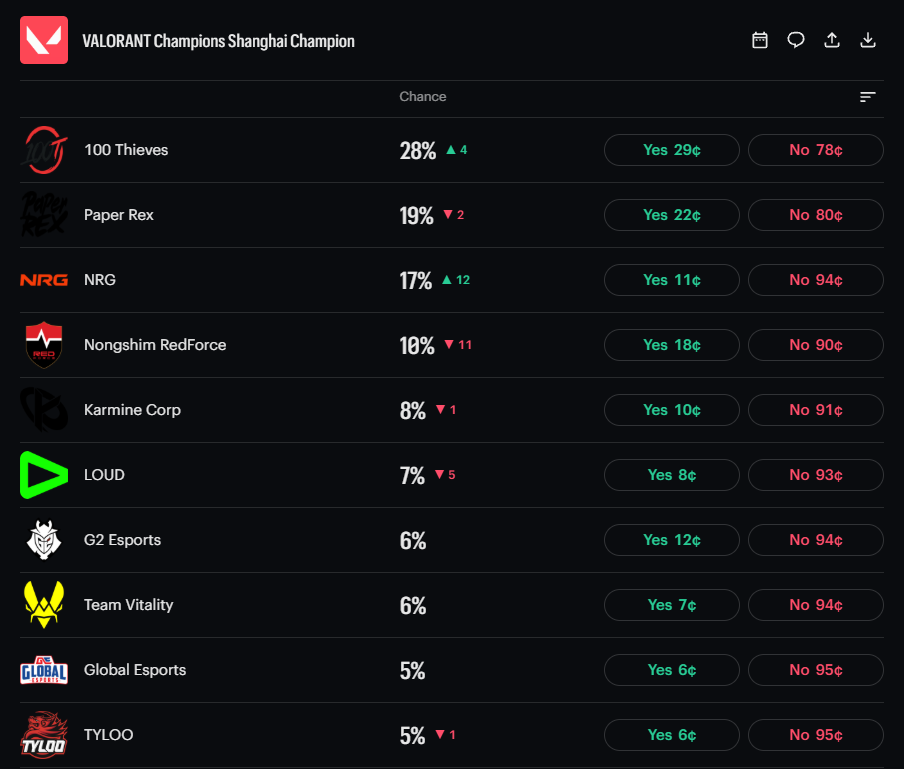Click the Karmine Corp team logo
Screen dimensions: 904x769
point(44,410)
